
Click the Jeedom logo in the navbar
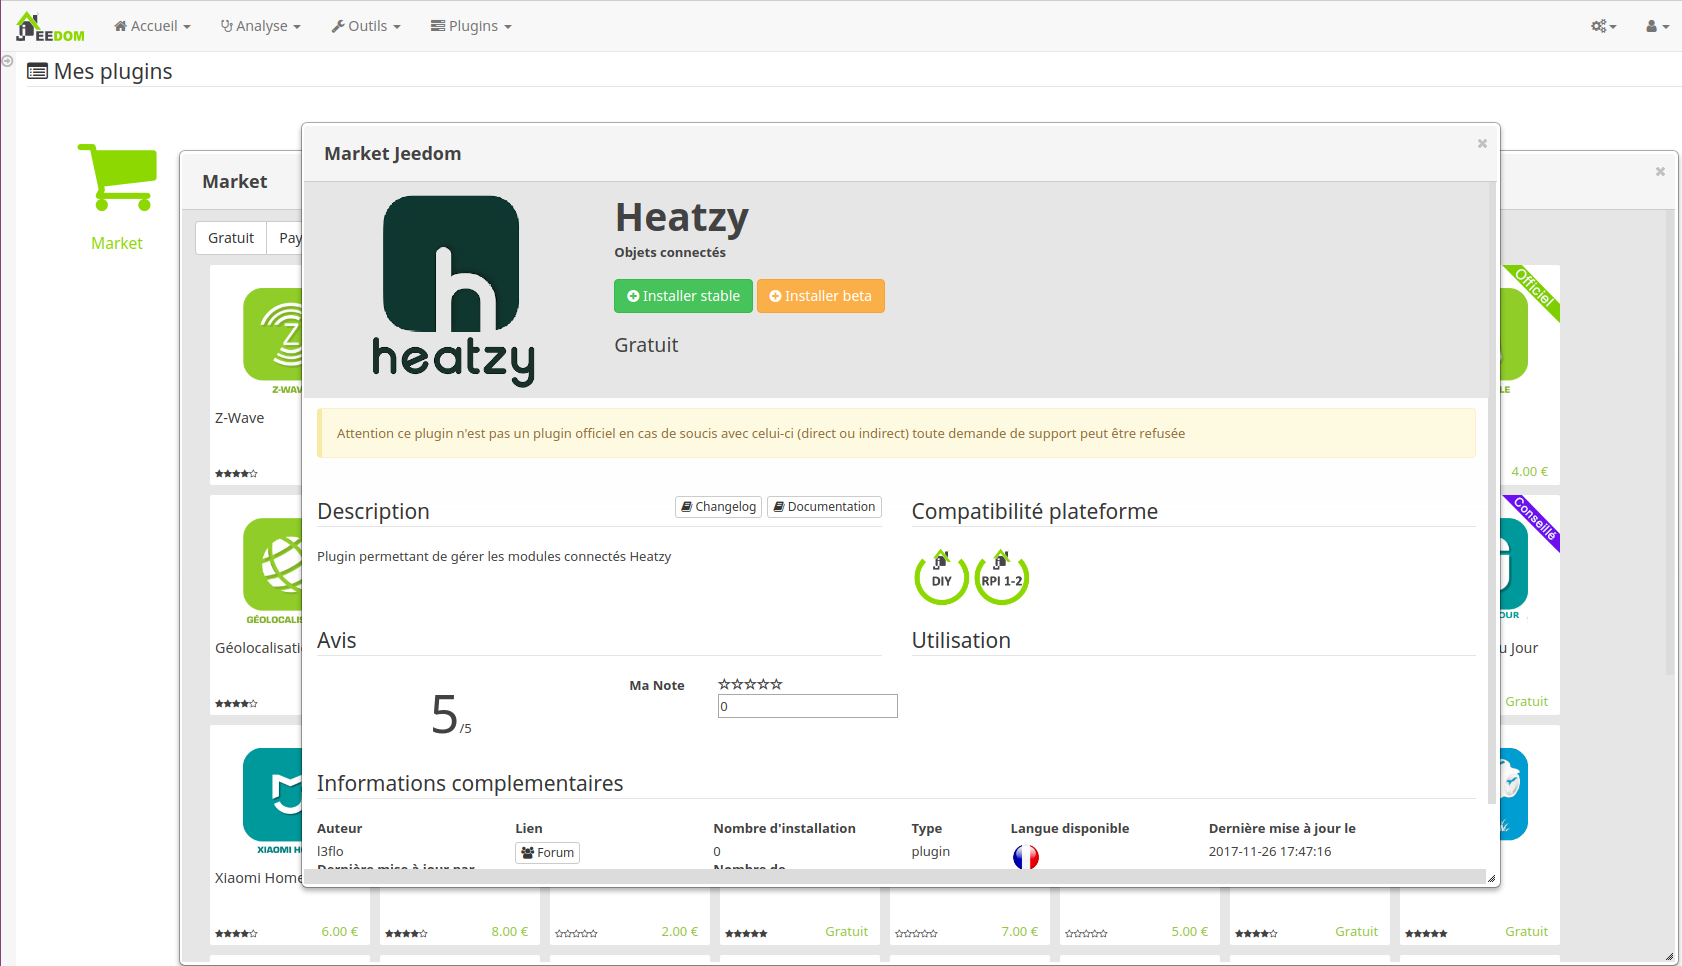[x=50, y=27]
